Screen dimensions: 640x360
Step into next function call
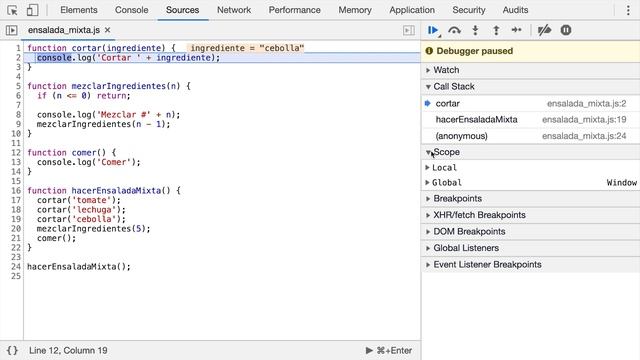[x=475, y=30]
